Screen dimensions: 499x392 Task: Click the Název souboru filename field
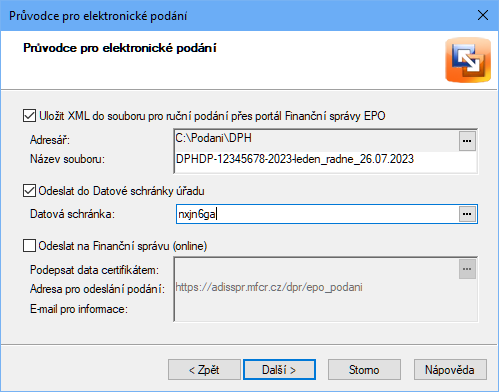click(326, 159)
